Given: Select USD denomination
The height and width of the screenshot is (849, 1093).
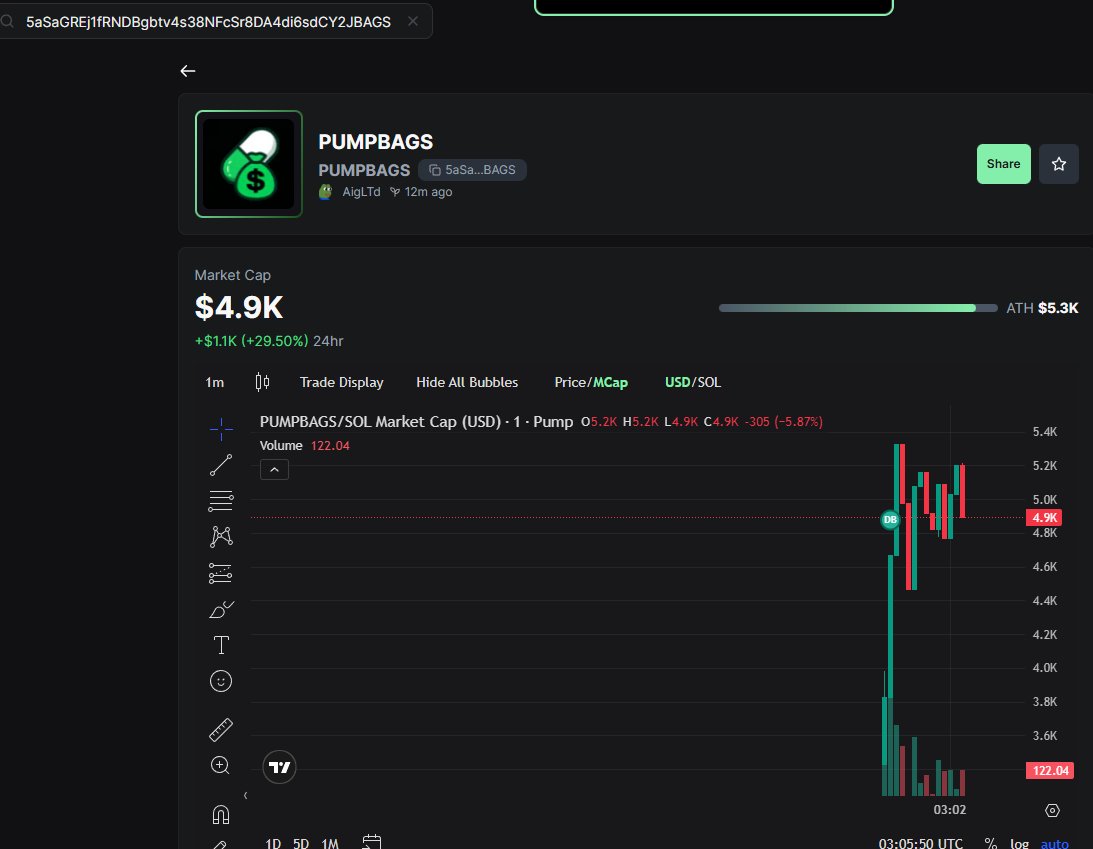Looking at the screenshot, I should tap(677, 382).
